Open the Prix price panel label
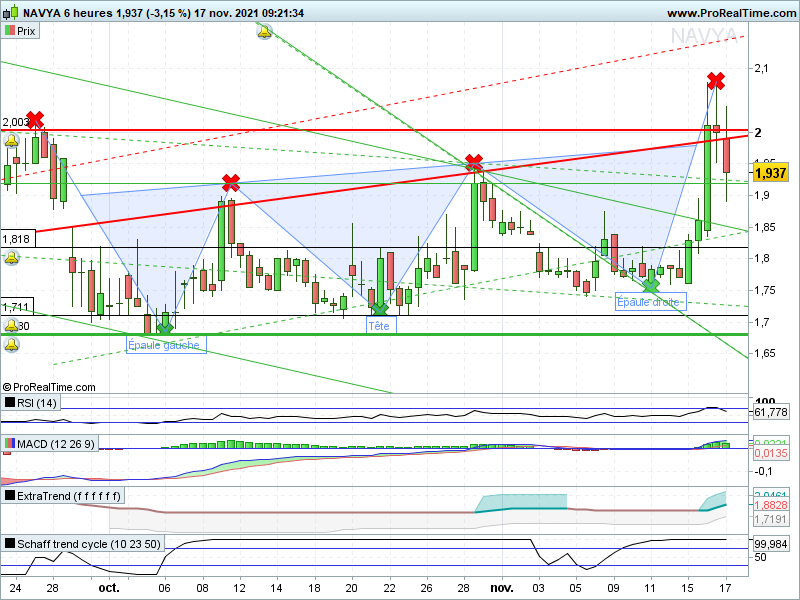Image resolution: width=800 pixels, height=600 pixels. click(20, 31)
